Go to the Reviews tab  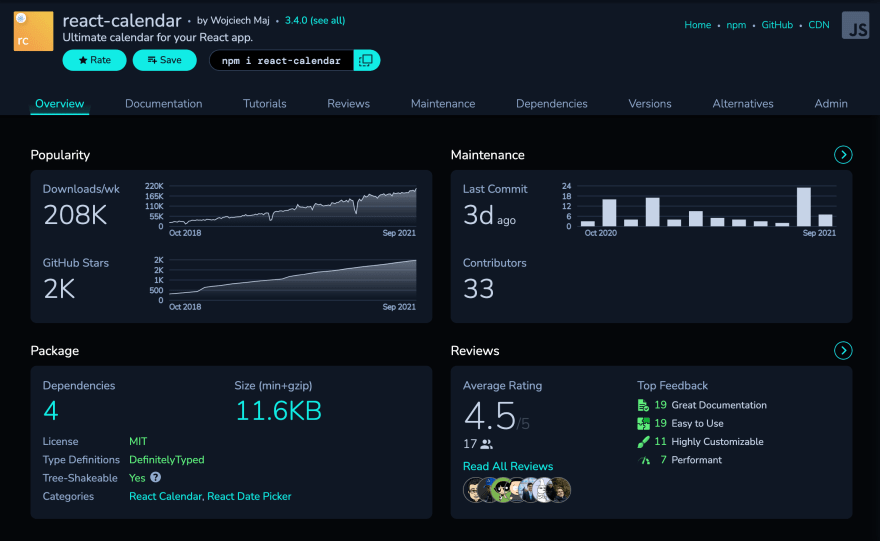tap(349, 103)
